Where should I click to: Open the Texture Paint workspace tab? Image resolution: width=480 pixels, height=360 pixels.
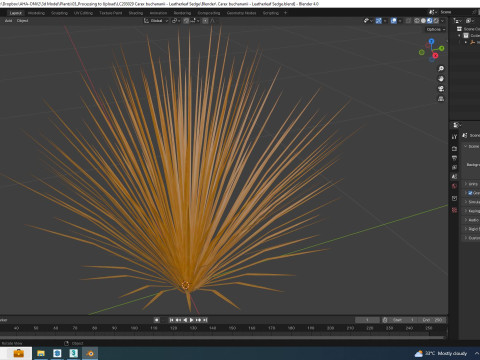pyautogui.click(x=111, y=13)
